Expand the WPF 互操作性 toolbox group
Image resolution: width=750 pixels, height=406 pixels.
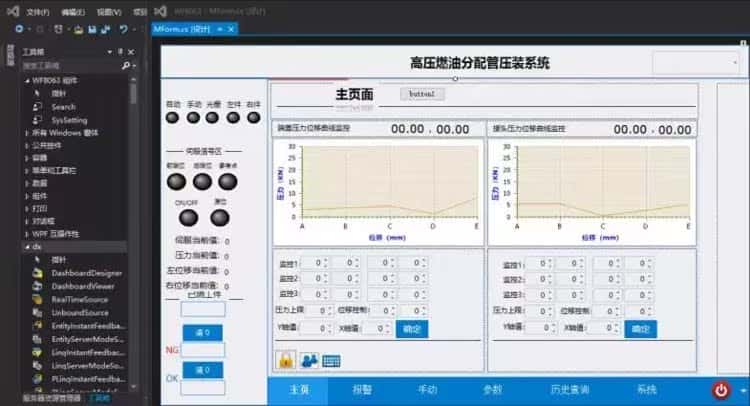(27, 234)
